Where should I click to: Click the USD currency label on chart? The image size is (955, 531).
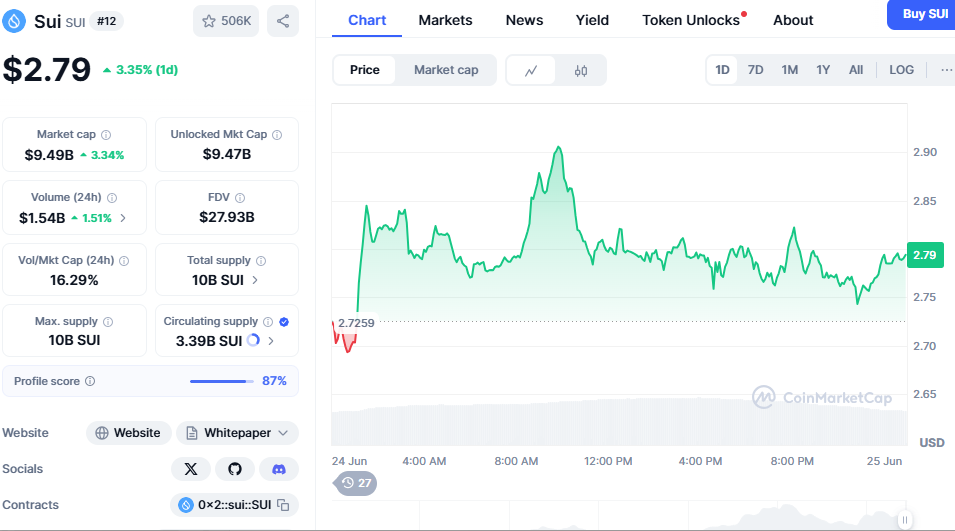(x=932, y=443)
